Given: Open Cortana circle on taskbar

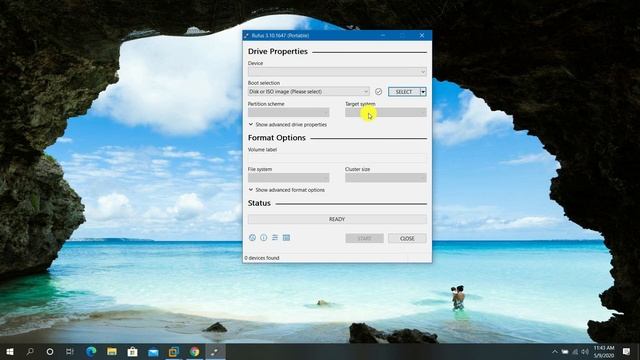Looking at the screenshot, I should (x=50, y=351).
